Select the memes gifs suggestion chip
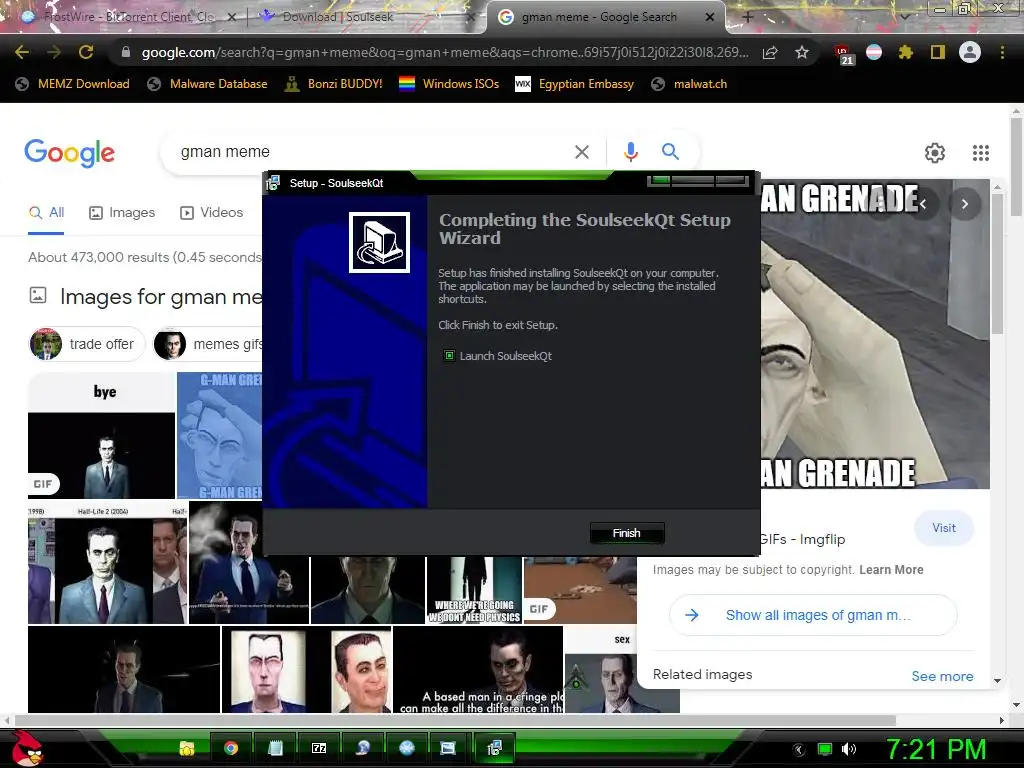 click(208, 344)
